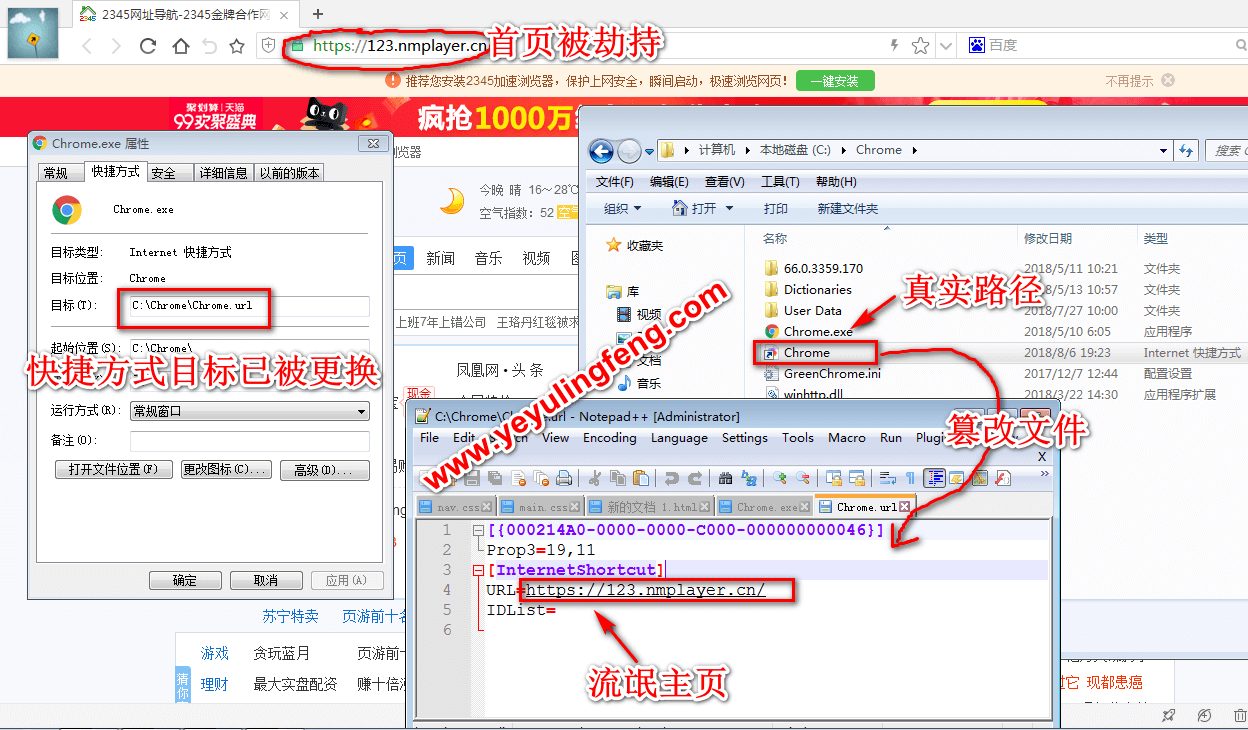
Task: Switch to Chrome.exe tab in Notepad++
Action: pyautogui.click(x=765, y=507)
